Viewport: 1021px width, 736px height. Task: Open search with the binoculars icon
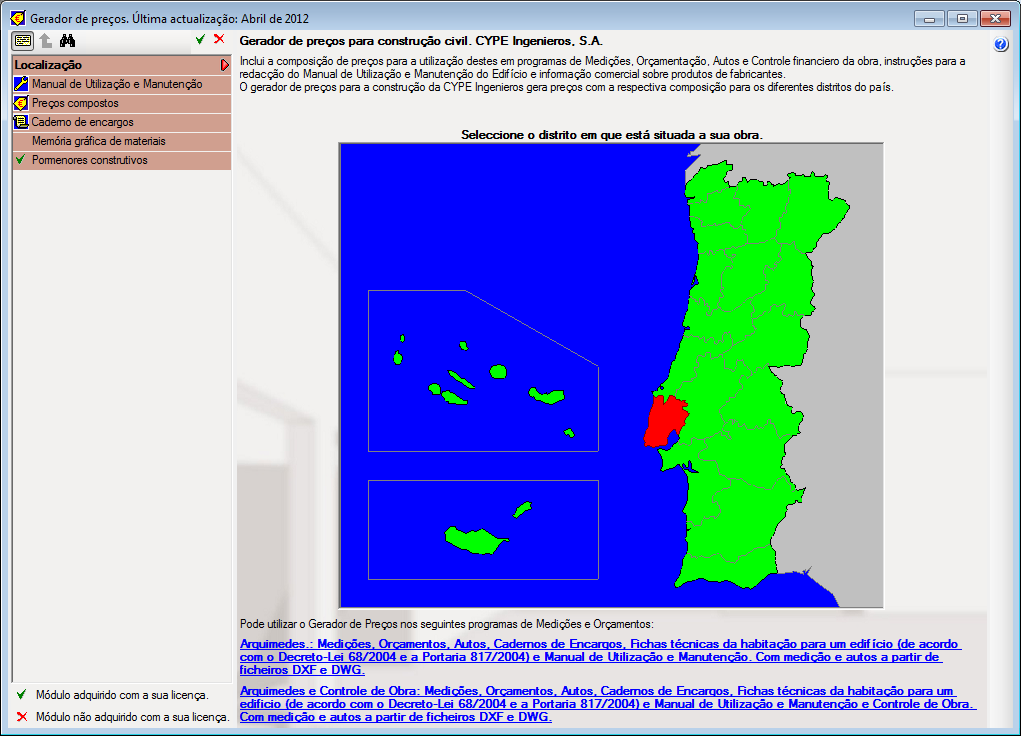(67, 41)
